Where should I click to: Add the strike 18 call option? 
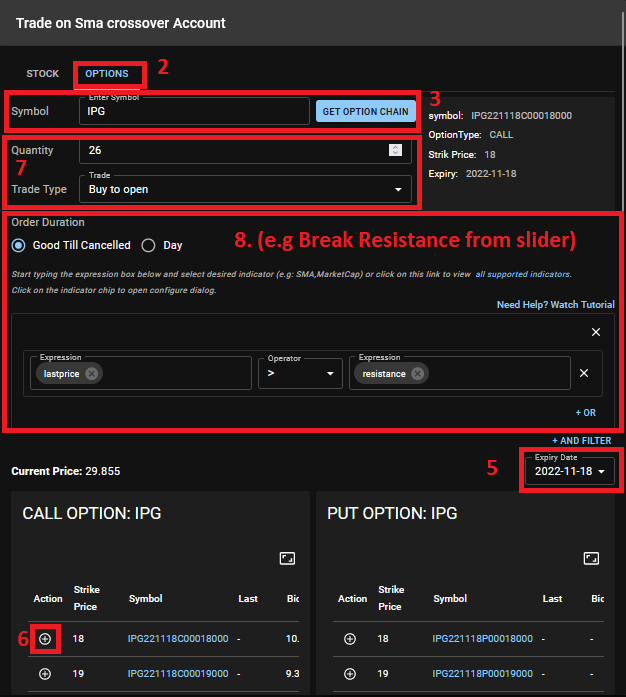point(44,638)
